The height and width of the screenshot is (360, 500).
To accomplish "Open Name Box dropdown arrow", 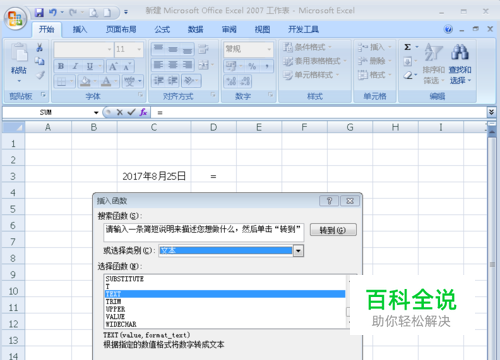I will 96,113.
